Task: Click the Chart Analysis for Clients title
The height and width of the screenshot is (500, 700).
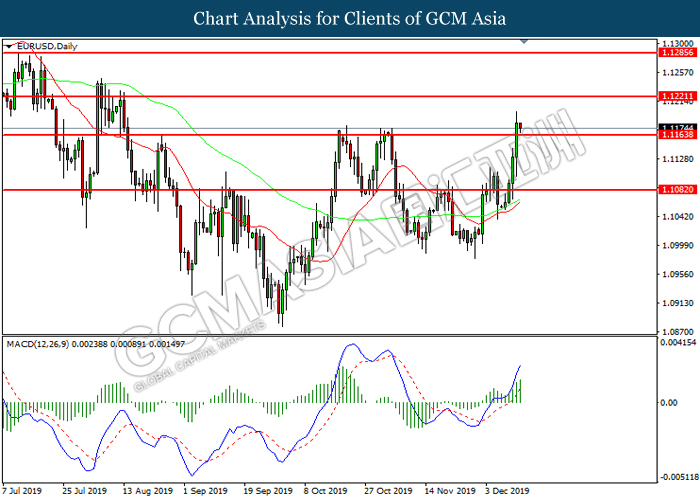Action: [350, 18]
